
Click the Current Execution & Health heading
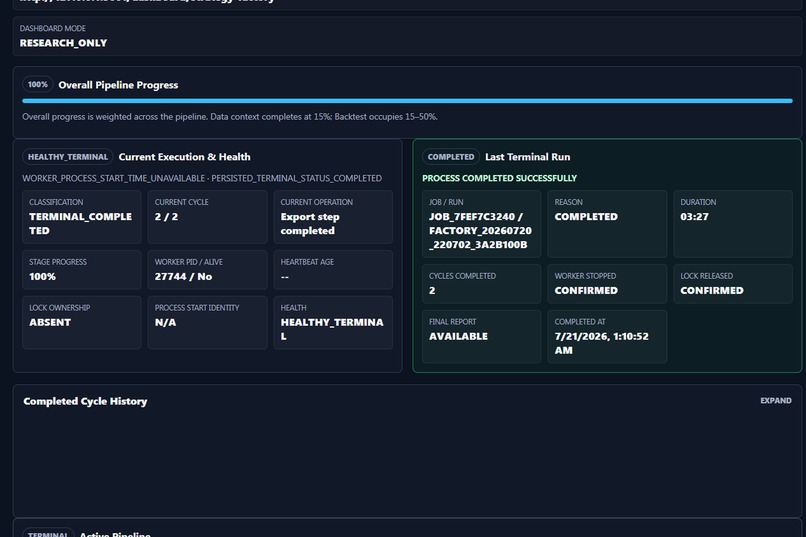click(184, 157)
